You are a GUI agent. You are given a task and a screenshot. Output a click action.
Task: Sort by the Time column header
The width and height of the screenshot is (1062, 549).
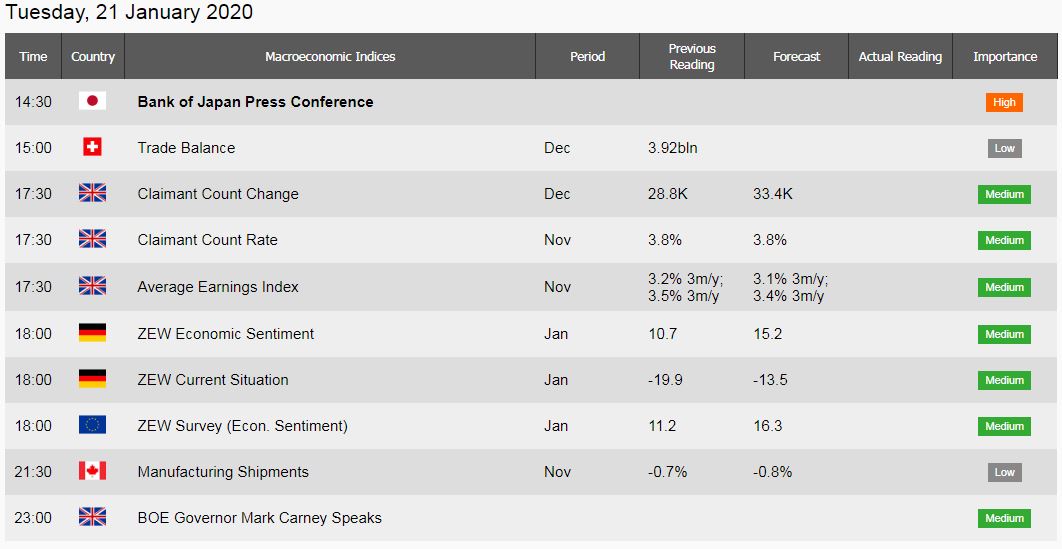[33, 57]
